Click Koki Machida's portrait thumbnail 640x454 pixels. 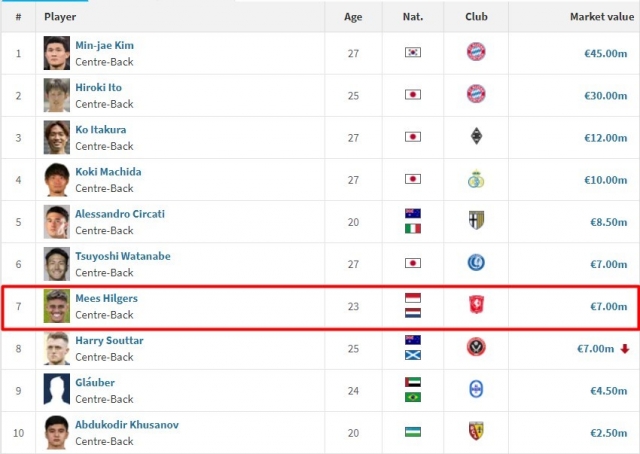click(x=57, y=180)
